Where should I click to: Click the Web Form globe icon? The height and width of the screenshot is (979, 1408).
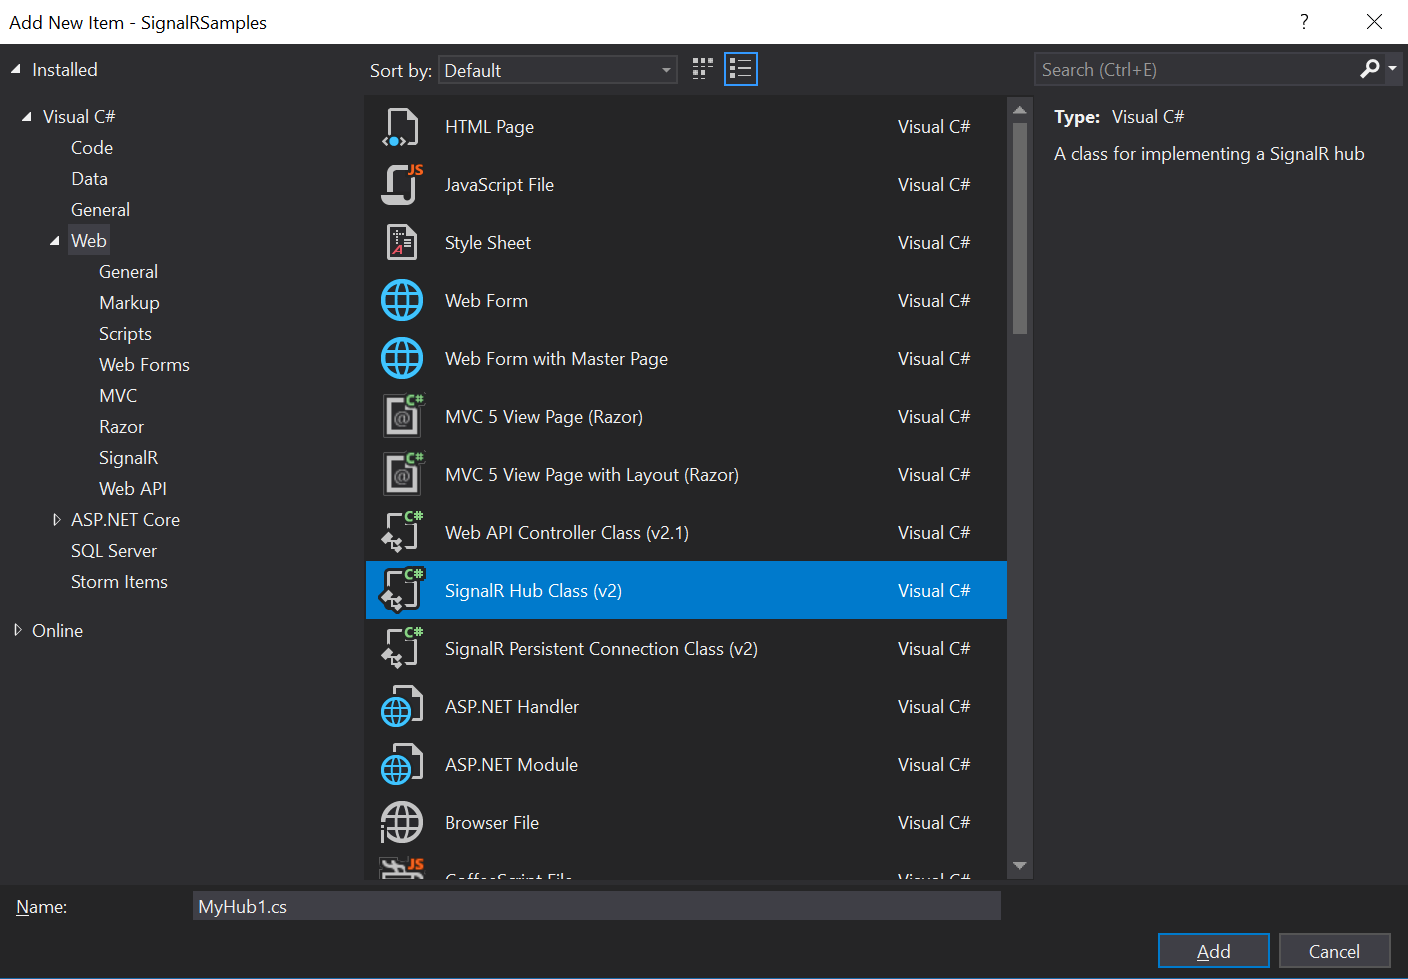click(x=402, y=300)
